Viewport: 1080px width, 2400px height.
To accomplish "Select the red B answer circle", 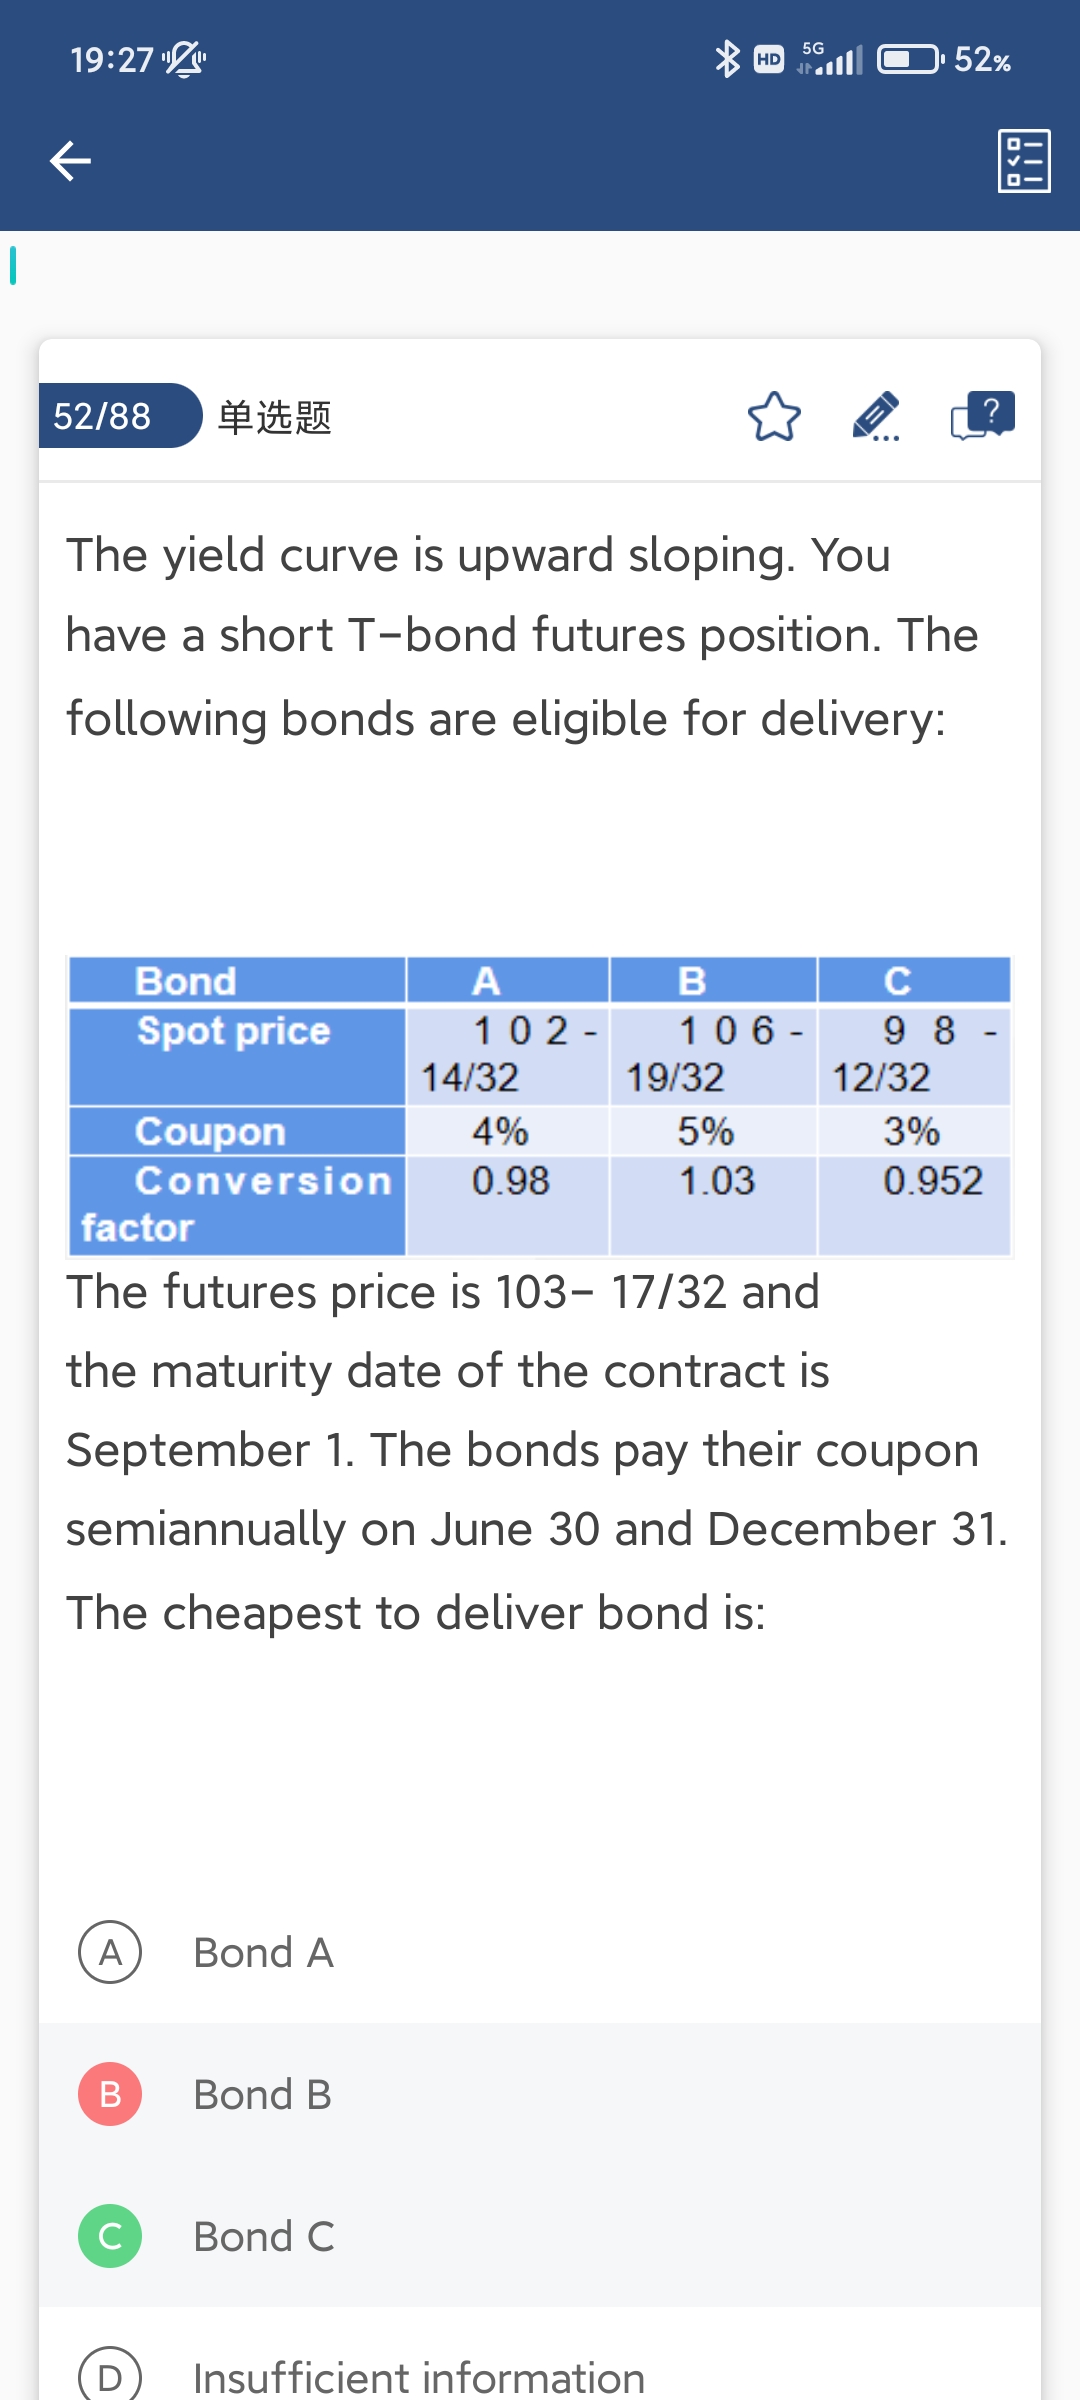I will 110,2094.
